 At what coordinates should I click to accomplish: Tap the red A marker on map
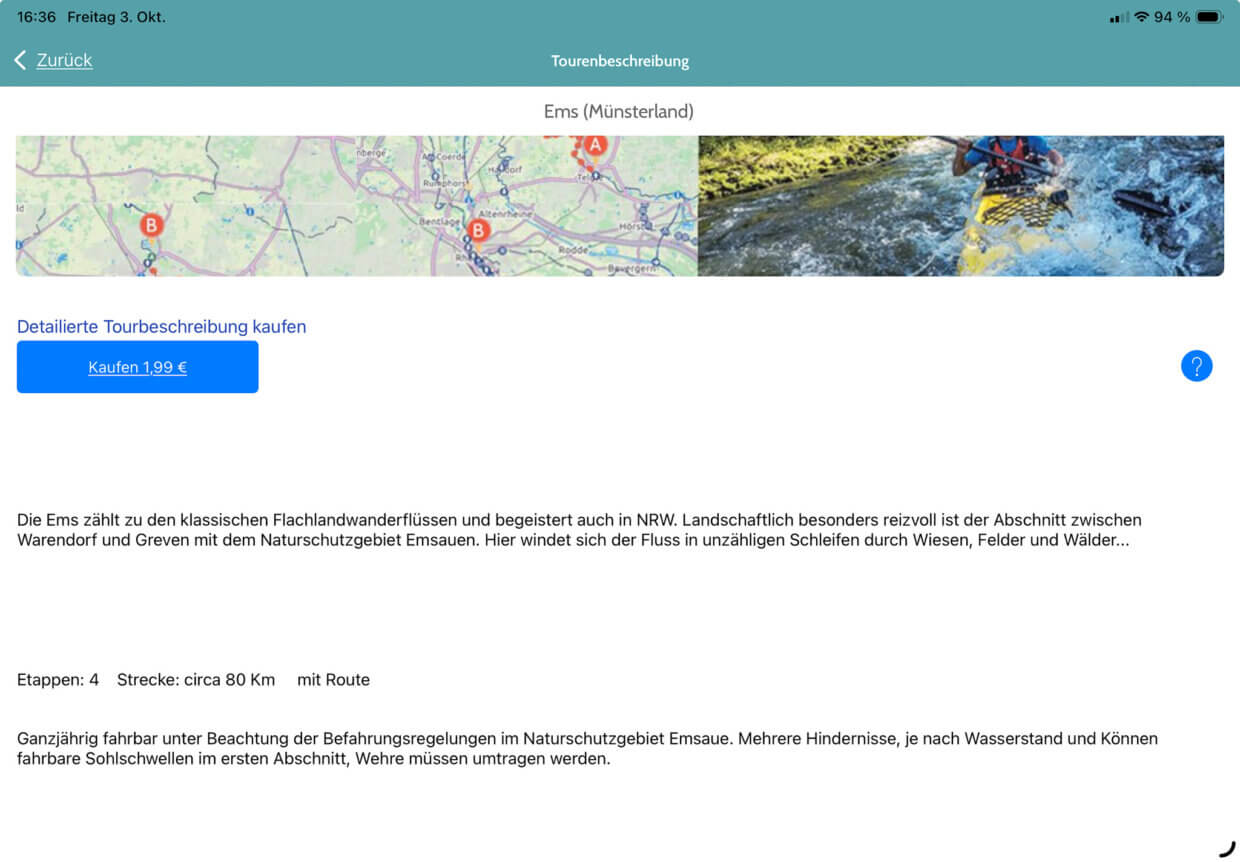click(595, 145)
